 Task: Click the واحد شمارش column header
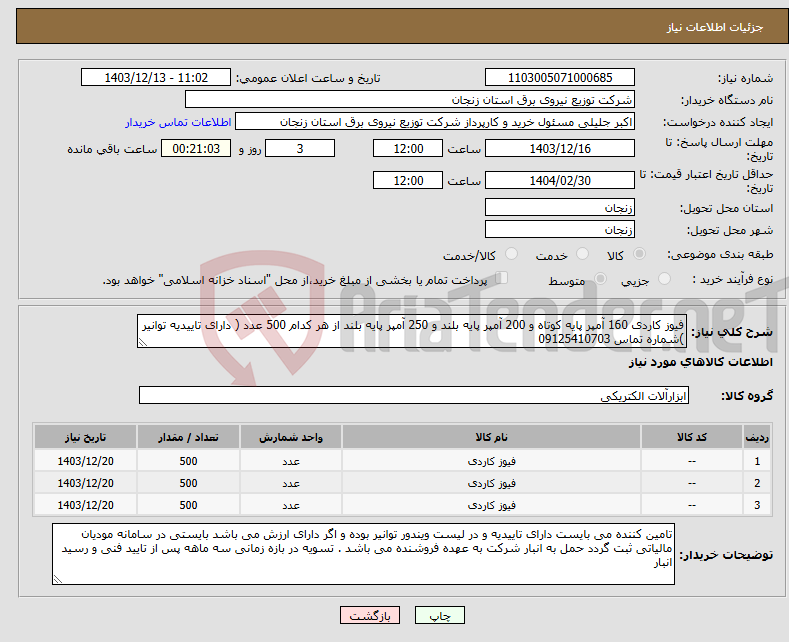tap(291, 437)
